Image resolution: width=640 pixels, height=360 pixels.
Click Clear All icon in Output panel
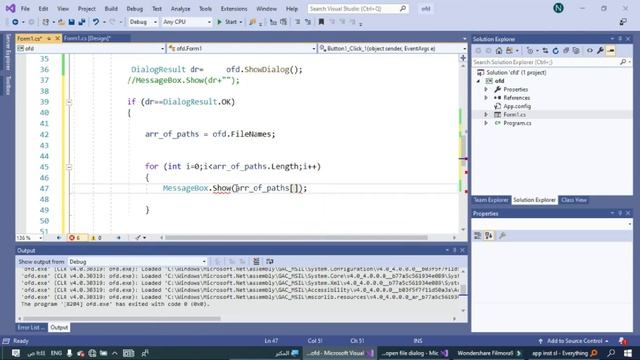click(x=256, y=261)
